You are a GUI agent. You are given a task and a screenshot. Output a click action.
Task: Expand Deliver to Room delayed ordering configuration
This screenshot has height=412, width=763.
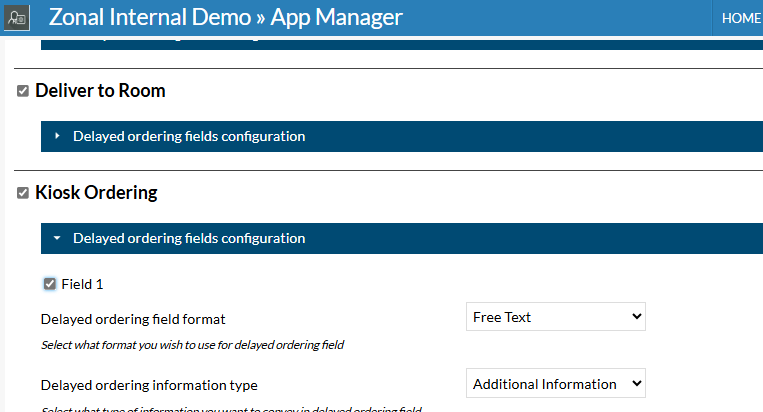401,136
